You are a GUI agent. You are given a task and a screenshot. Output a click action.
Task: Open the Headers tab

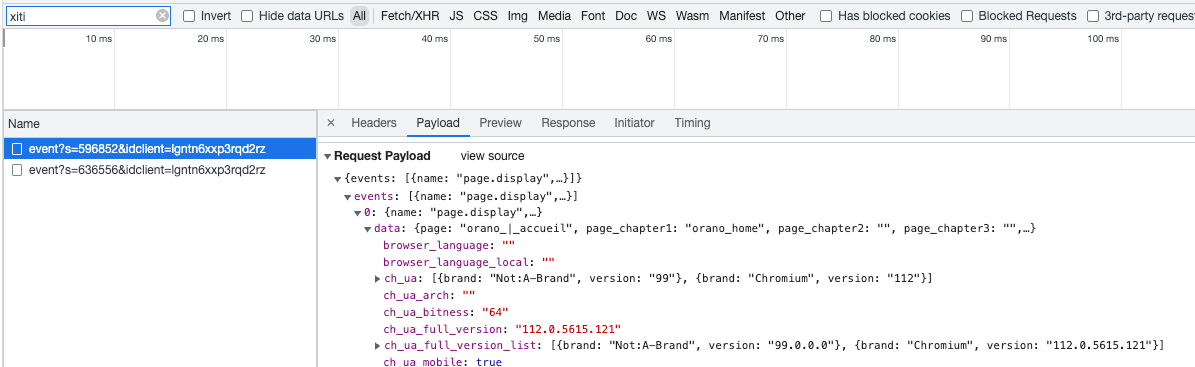pos(373,123)
